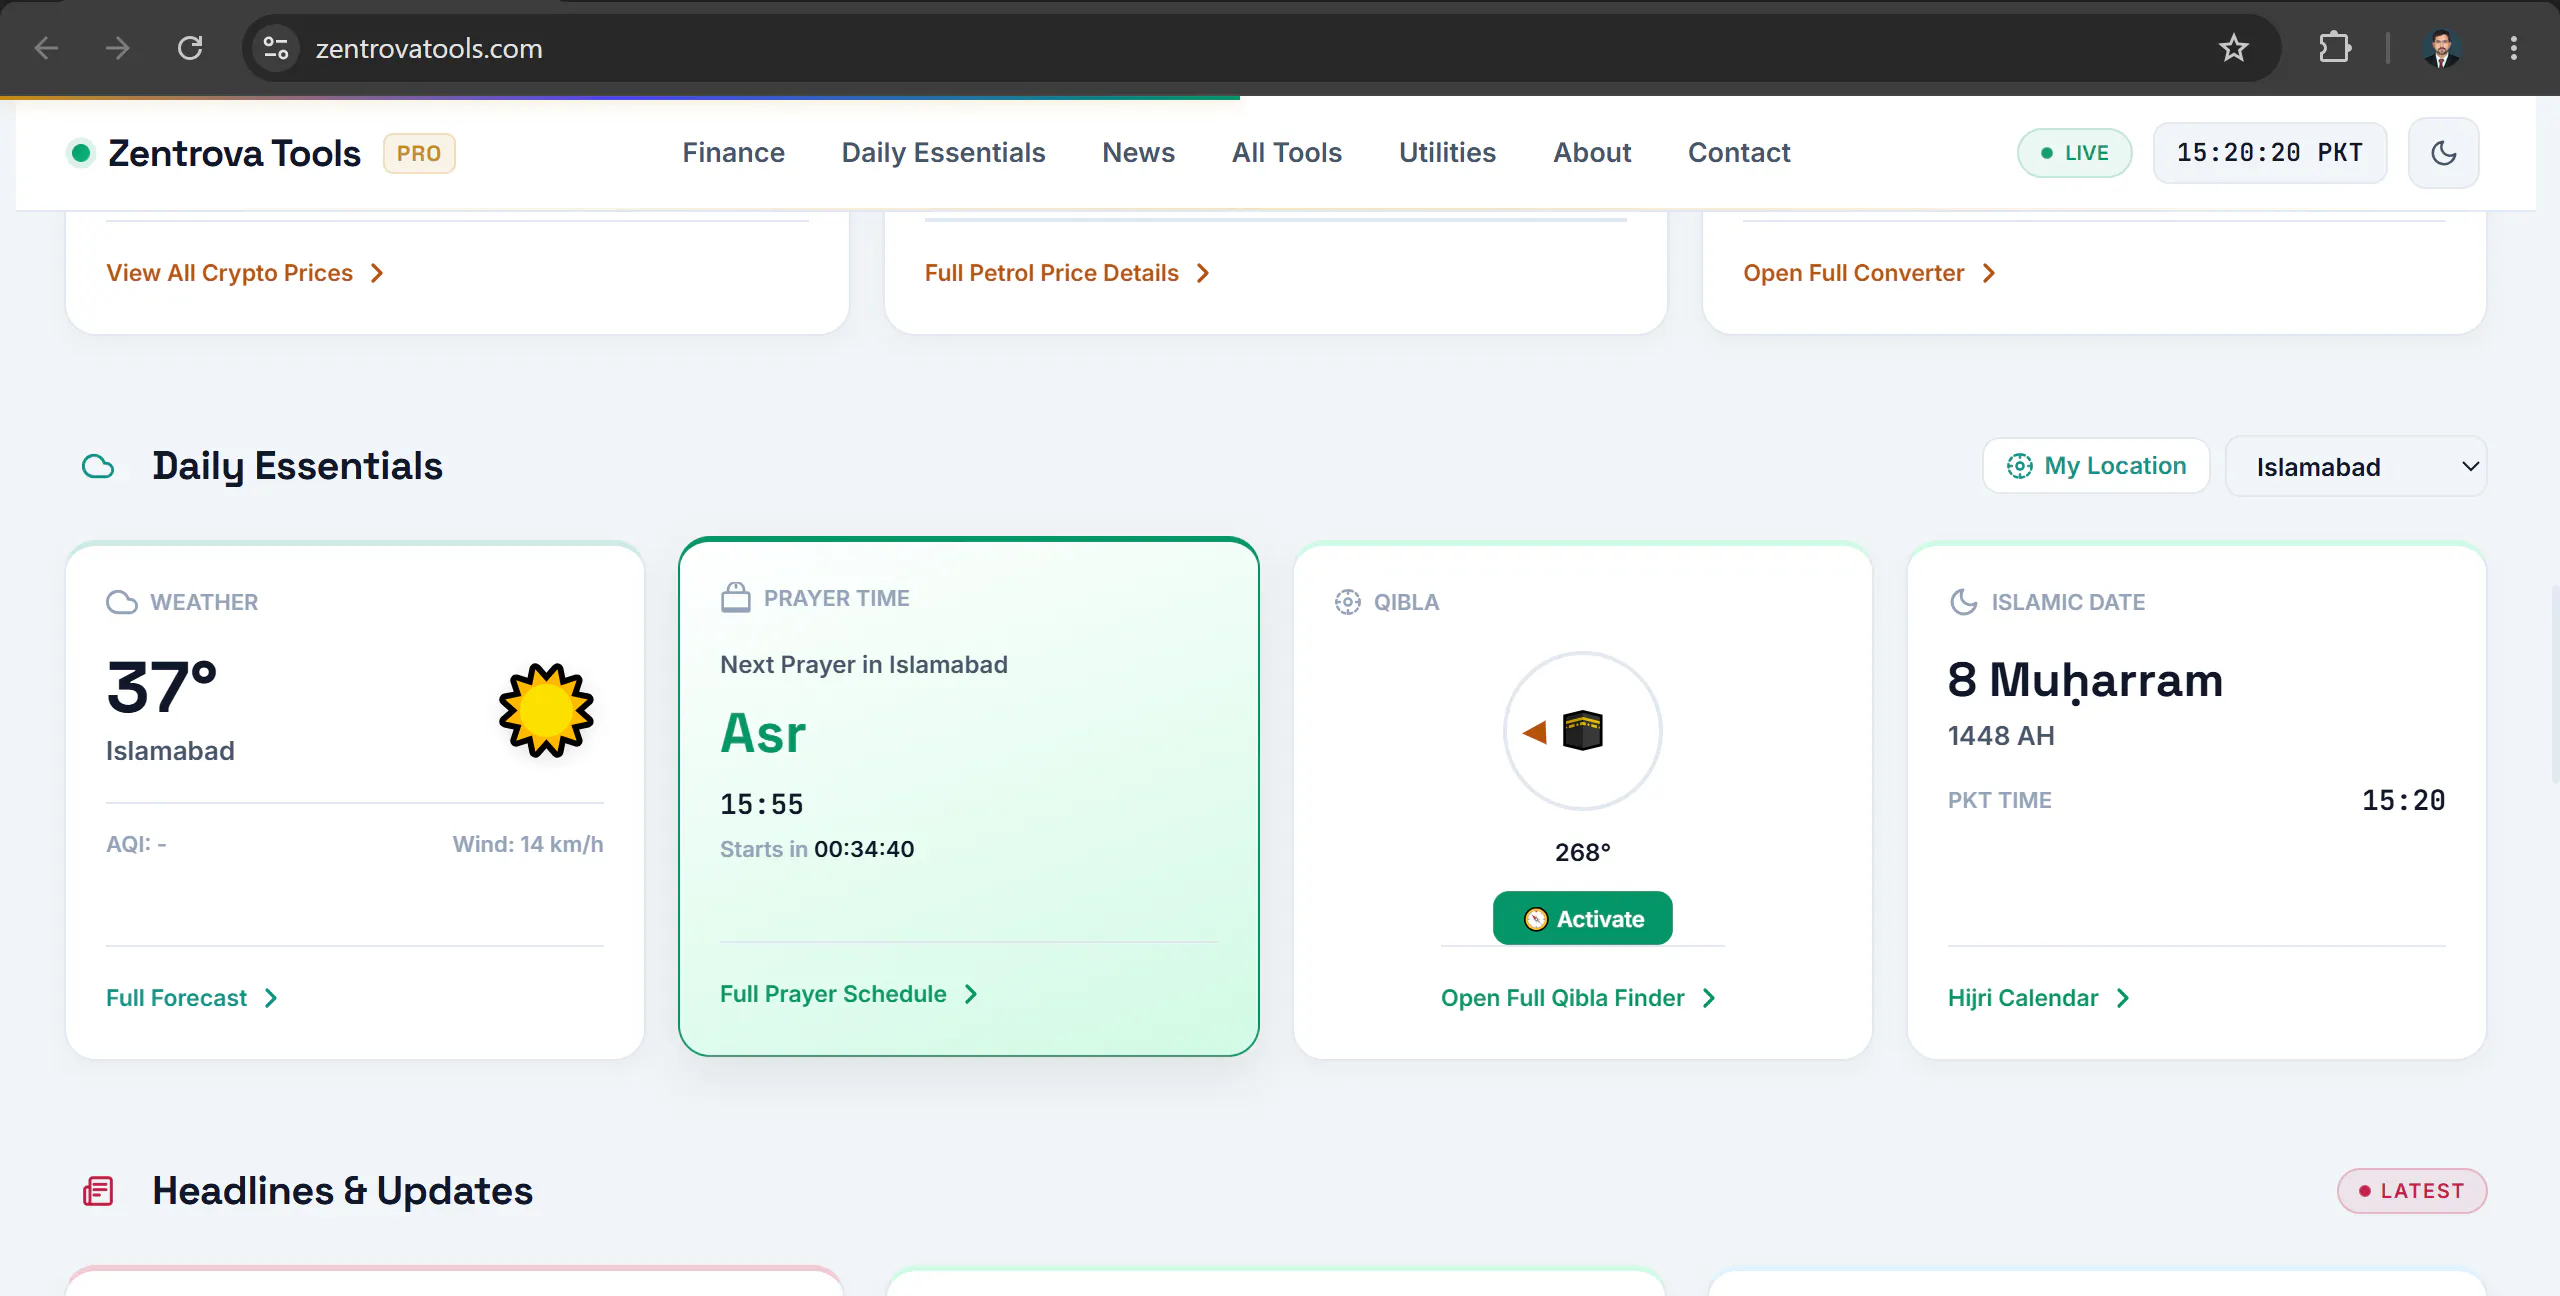Open Full Converter link

tap(1868, 273)
